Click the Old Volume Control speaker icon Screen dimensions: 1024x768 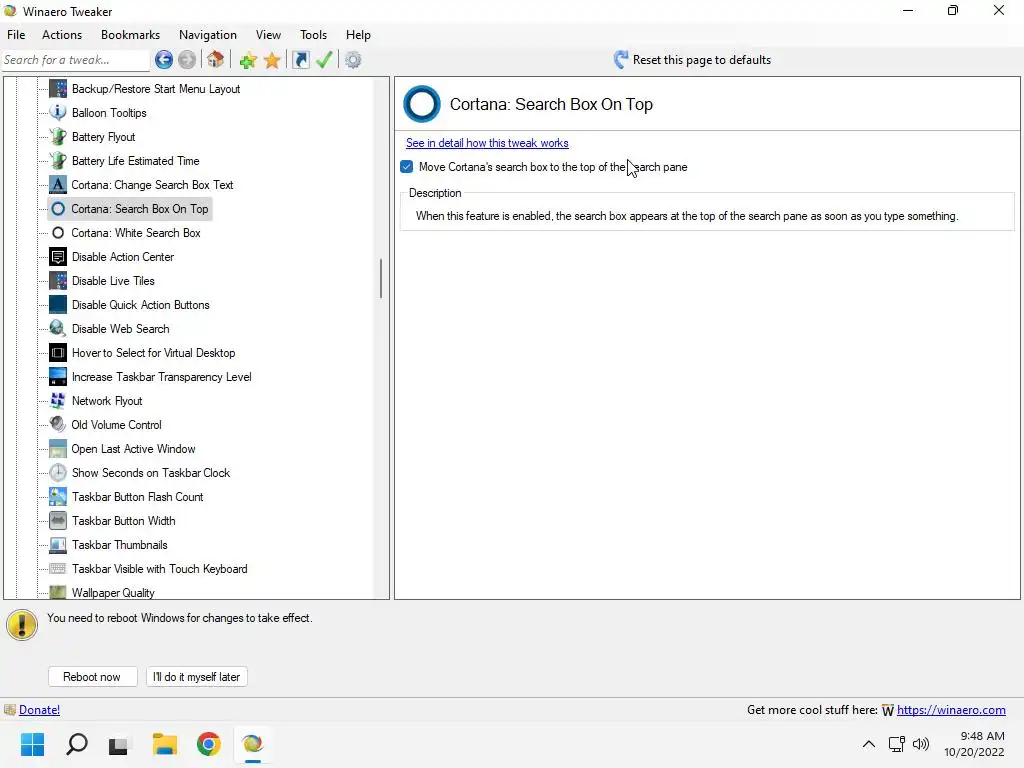pyautogui.click(x=58, y=425)
